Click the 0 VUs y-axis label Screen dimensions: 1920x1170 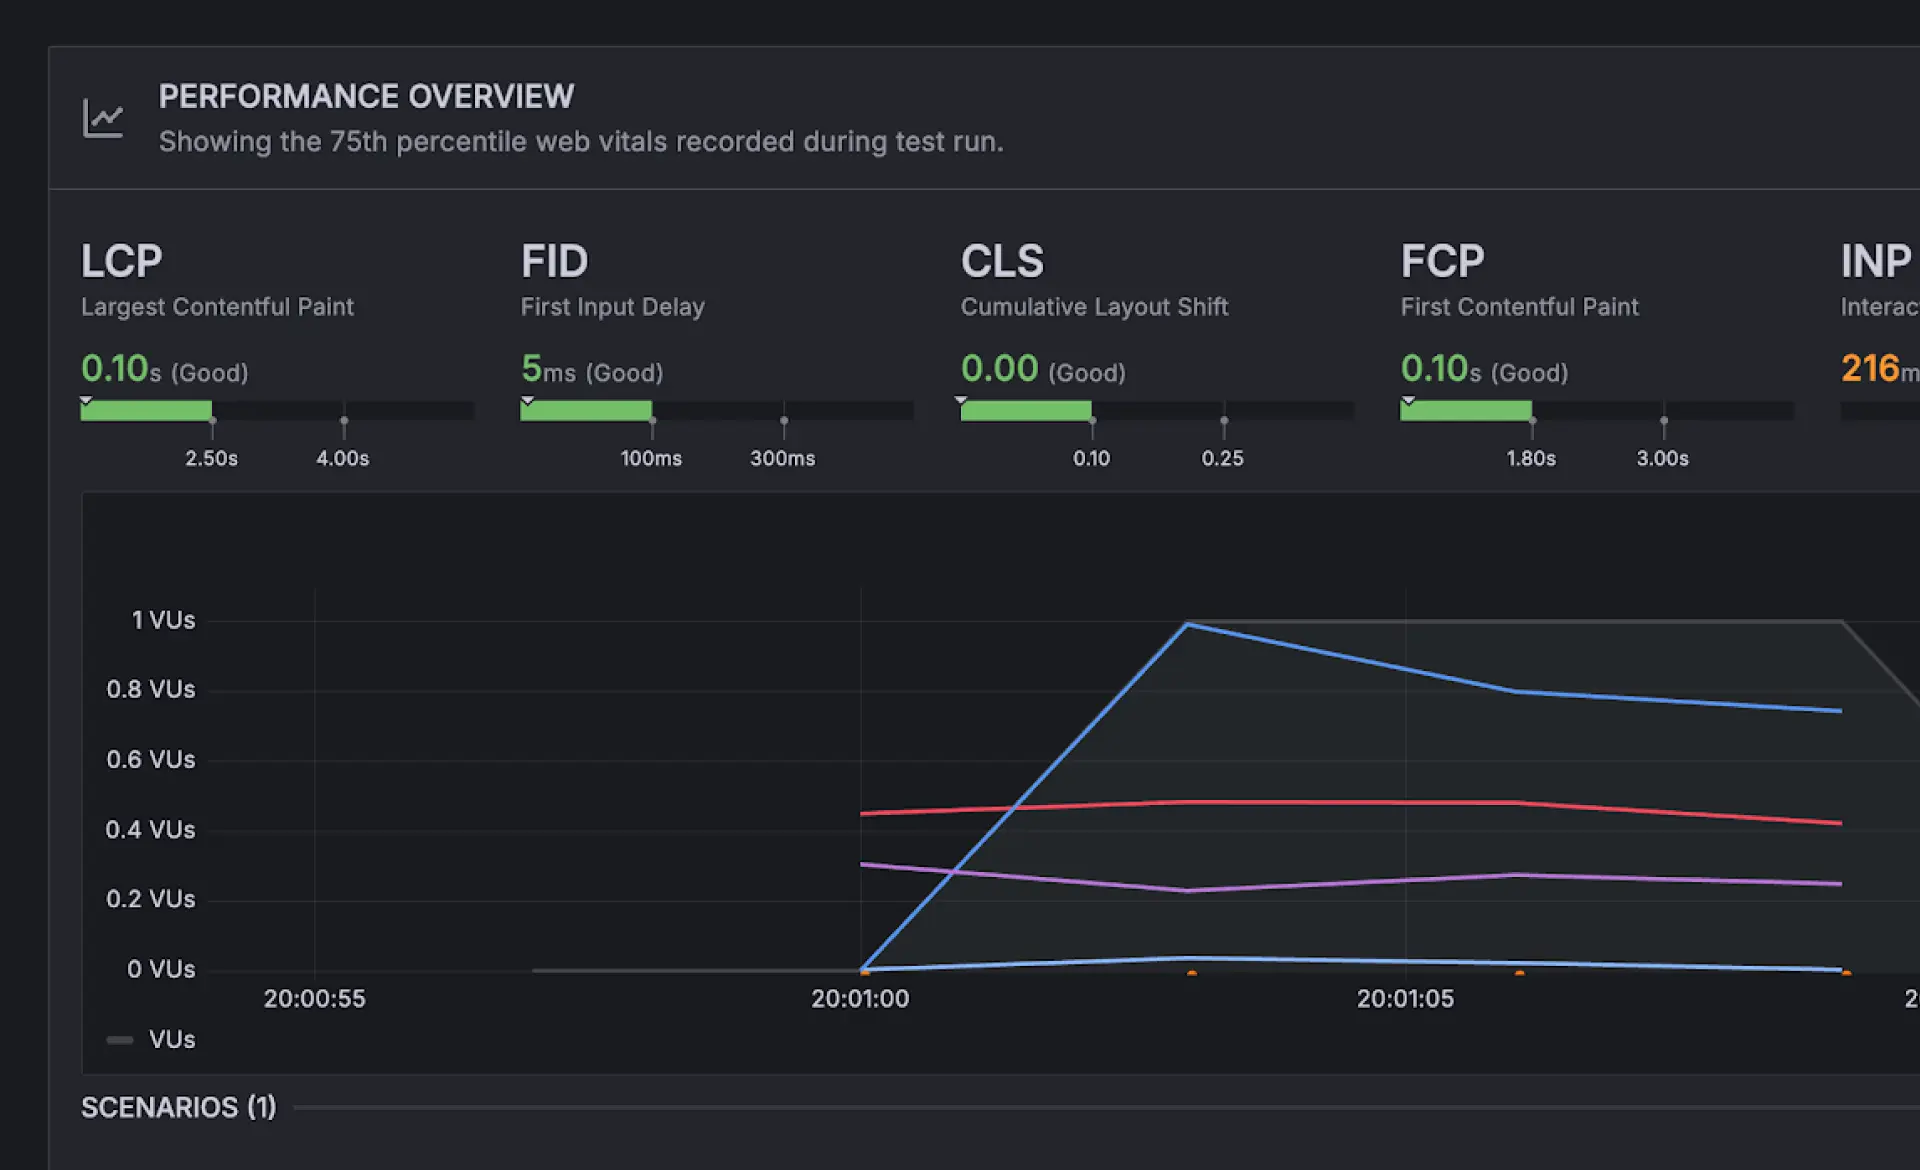[x=161, y=969]
